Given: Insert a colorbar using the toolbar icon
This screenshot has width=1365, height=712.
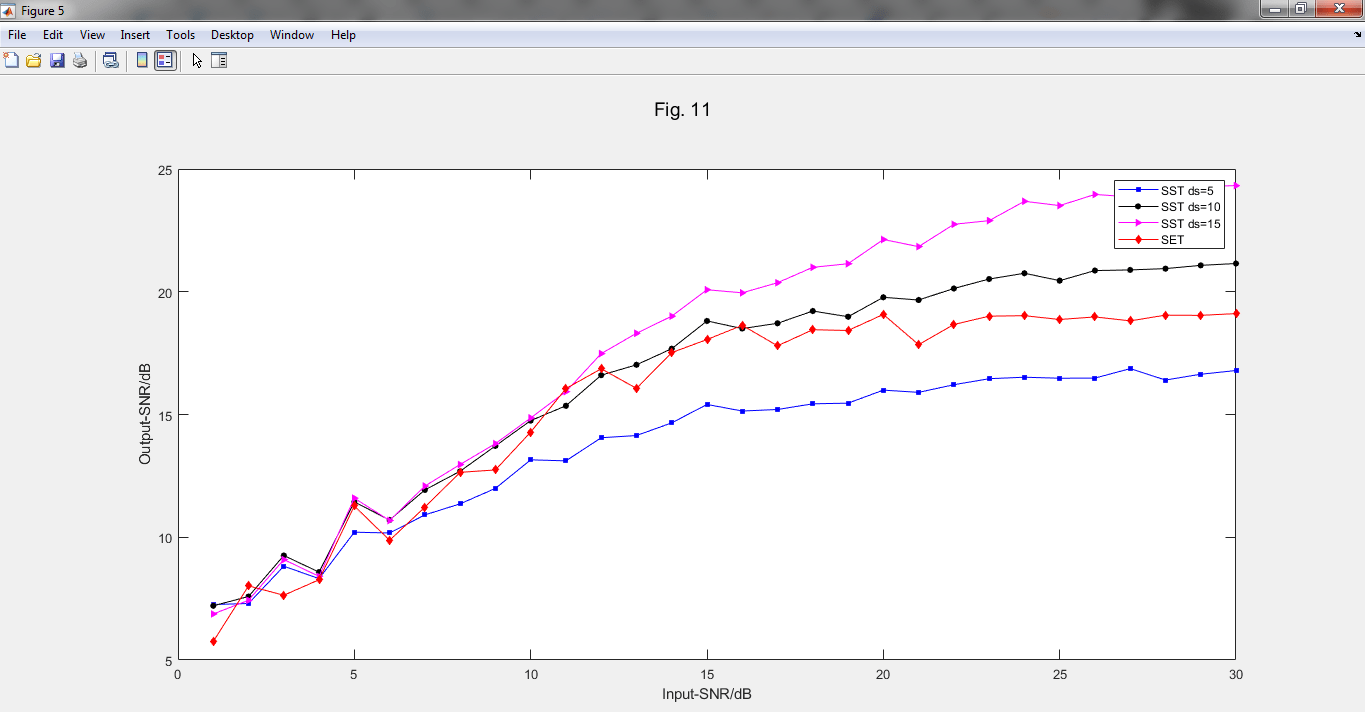Looking at the screenshot, I should (x=142, y=60).
